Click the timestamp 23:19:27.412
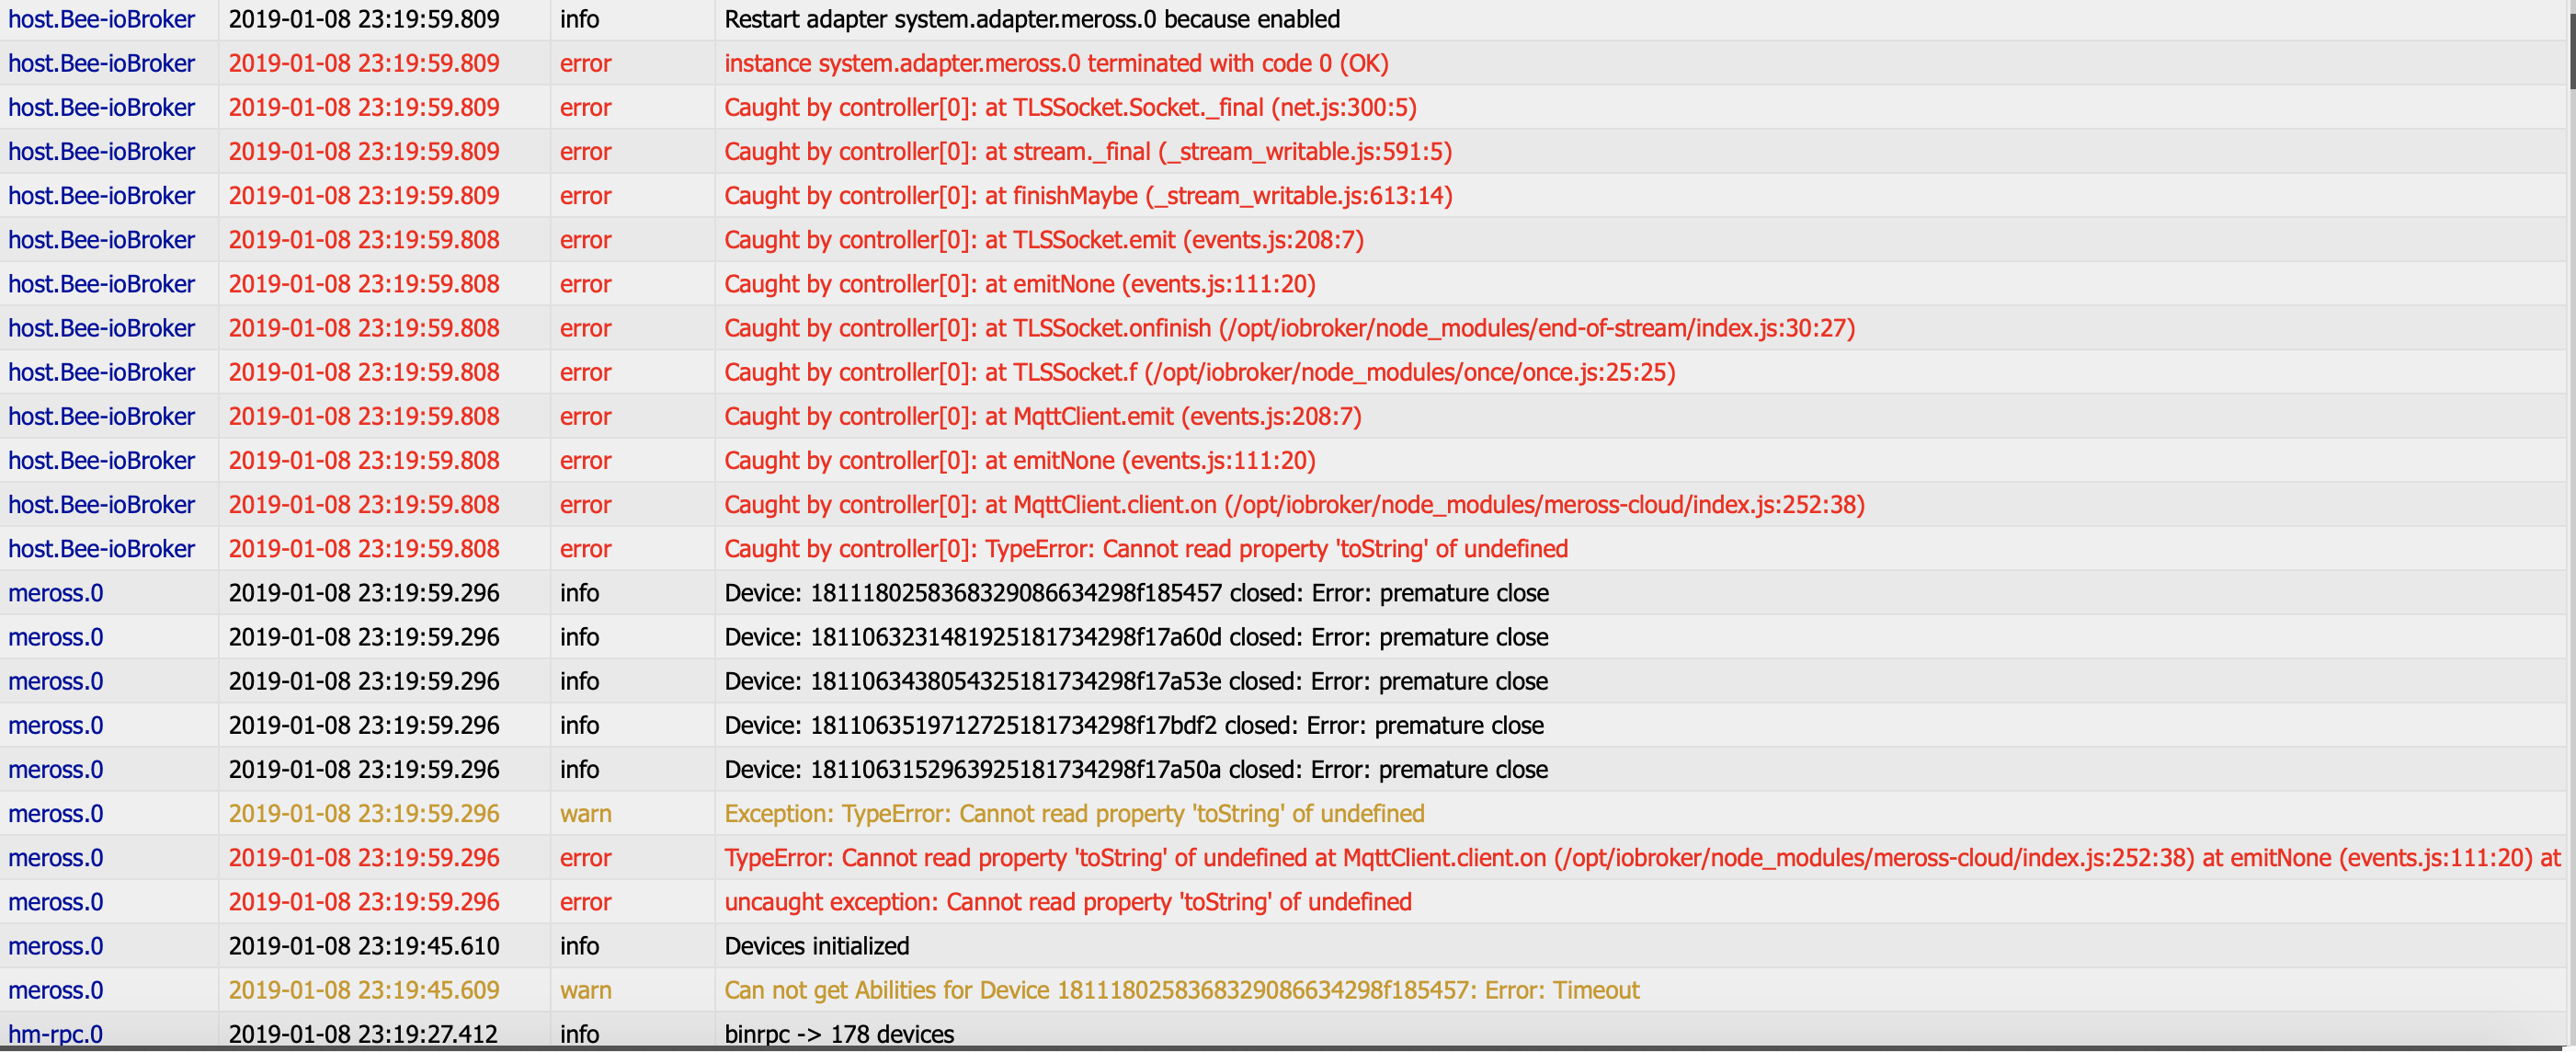 [x=363, y=1033]
